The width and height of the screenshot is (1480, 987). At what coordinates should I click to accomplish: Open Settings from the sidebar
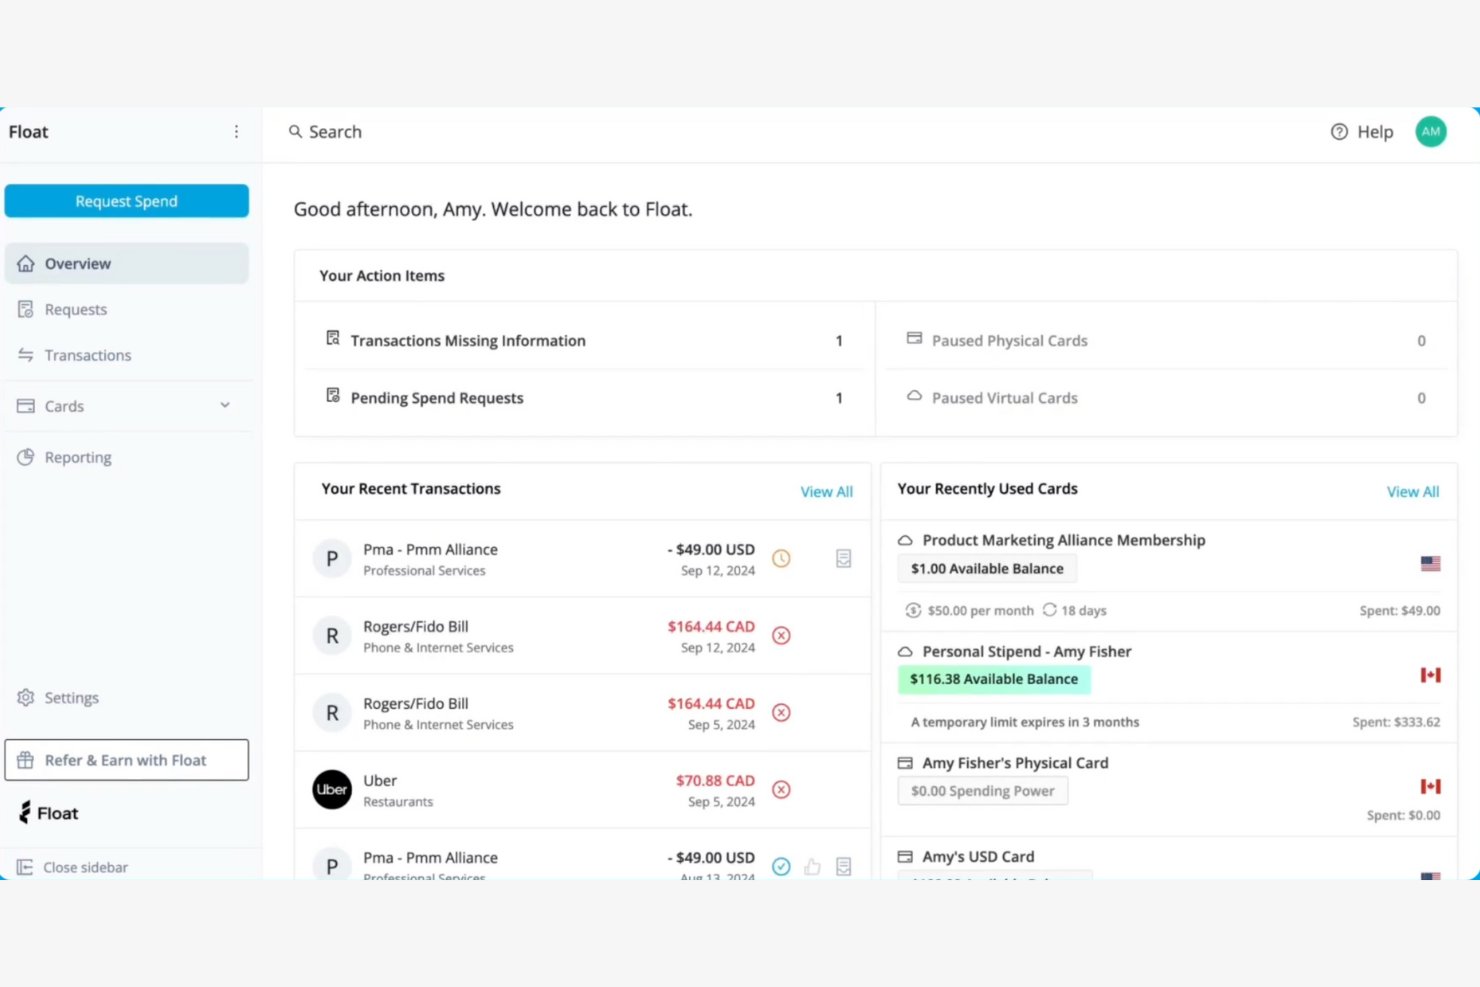coord(71,697)
